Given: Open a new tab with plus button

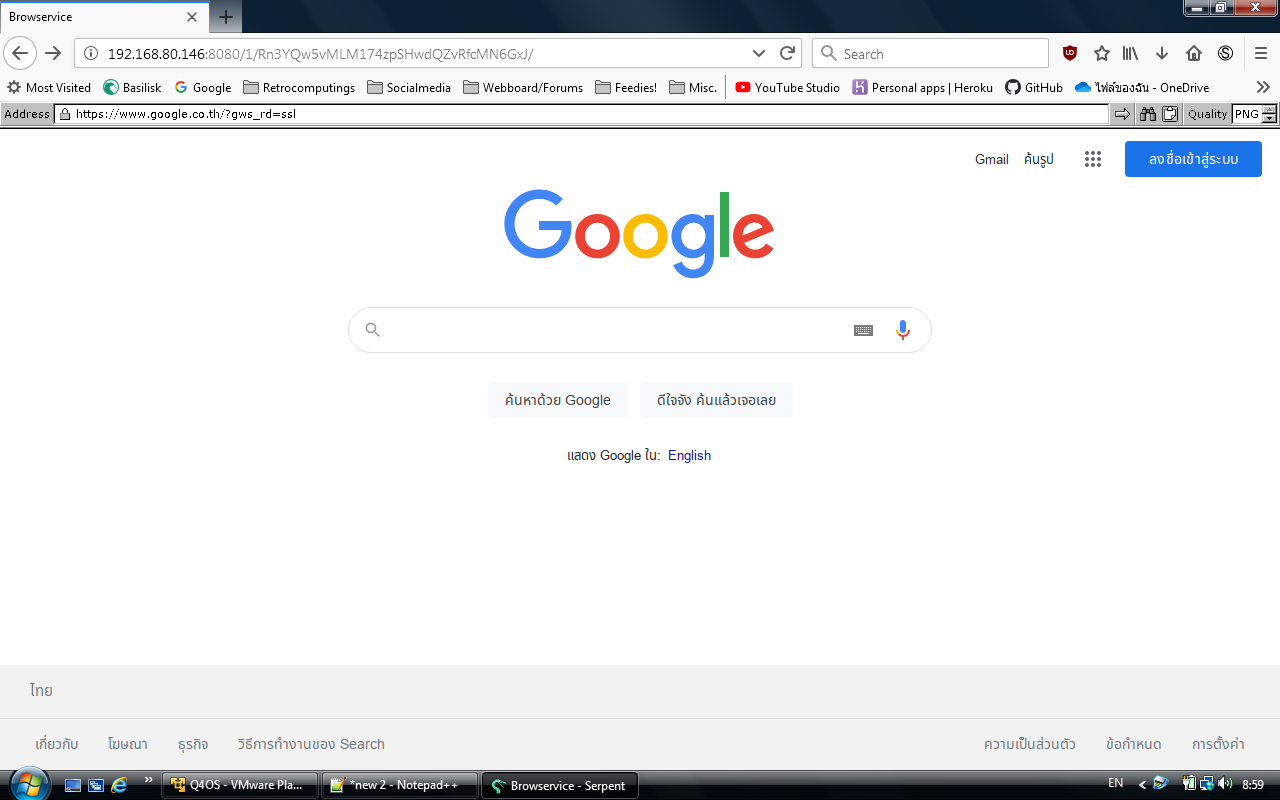Looking at the screenshot, I should point(226,17).
